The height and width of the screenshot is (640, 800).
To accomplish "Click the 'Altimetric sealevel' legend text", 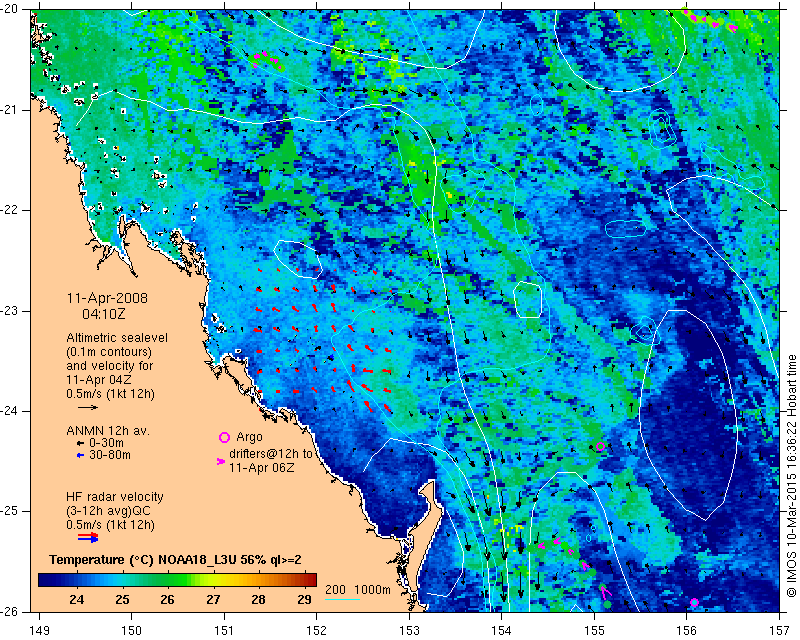I will pos(117,338).
